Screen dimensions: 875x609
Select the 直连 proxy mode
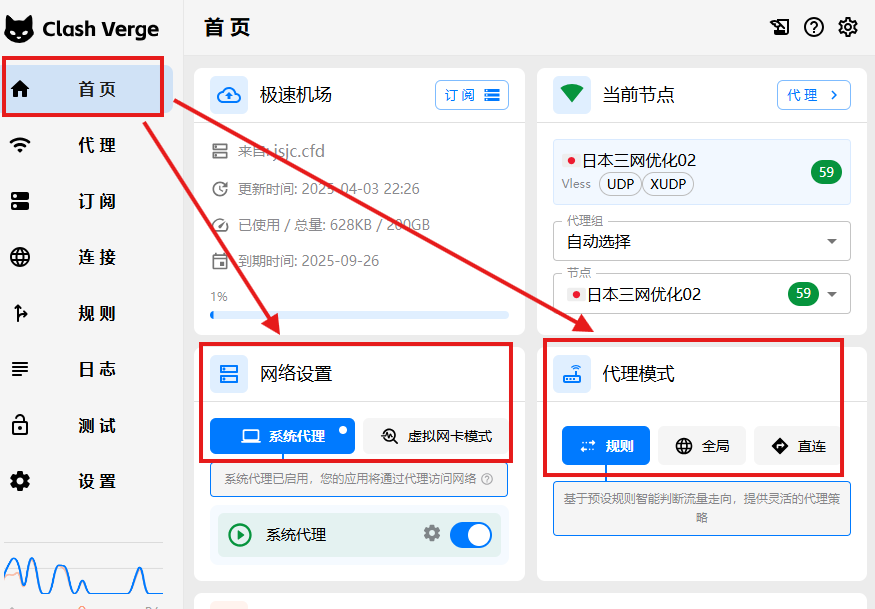point(798,446)
